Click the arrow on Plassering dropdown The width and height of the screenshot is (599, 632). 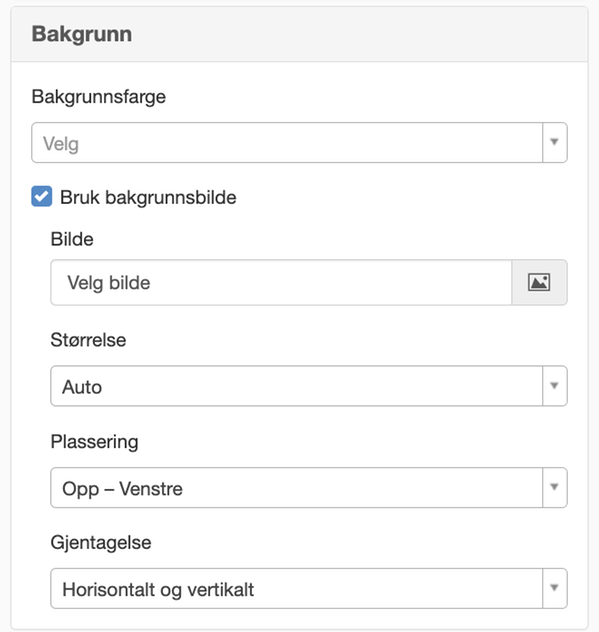tap(555, 488)
